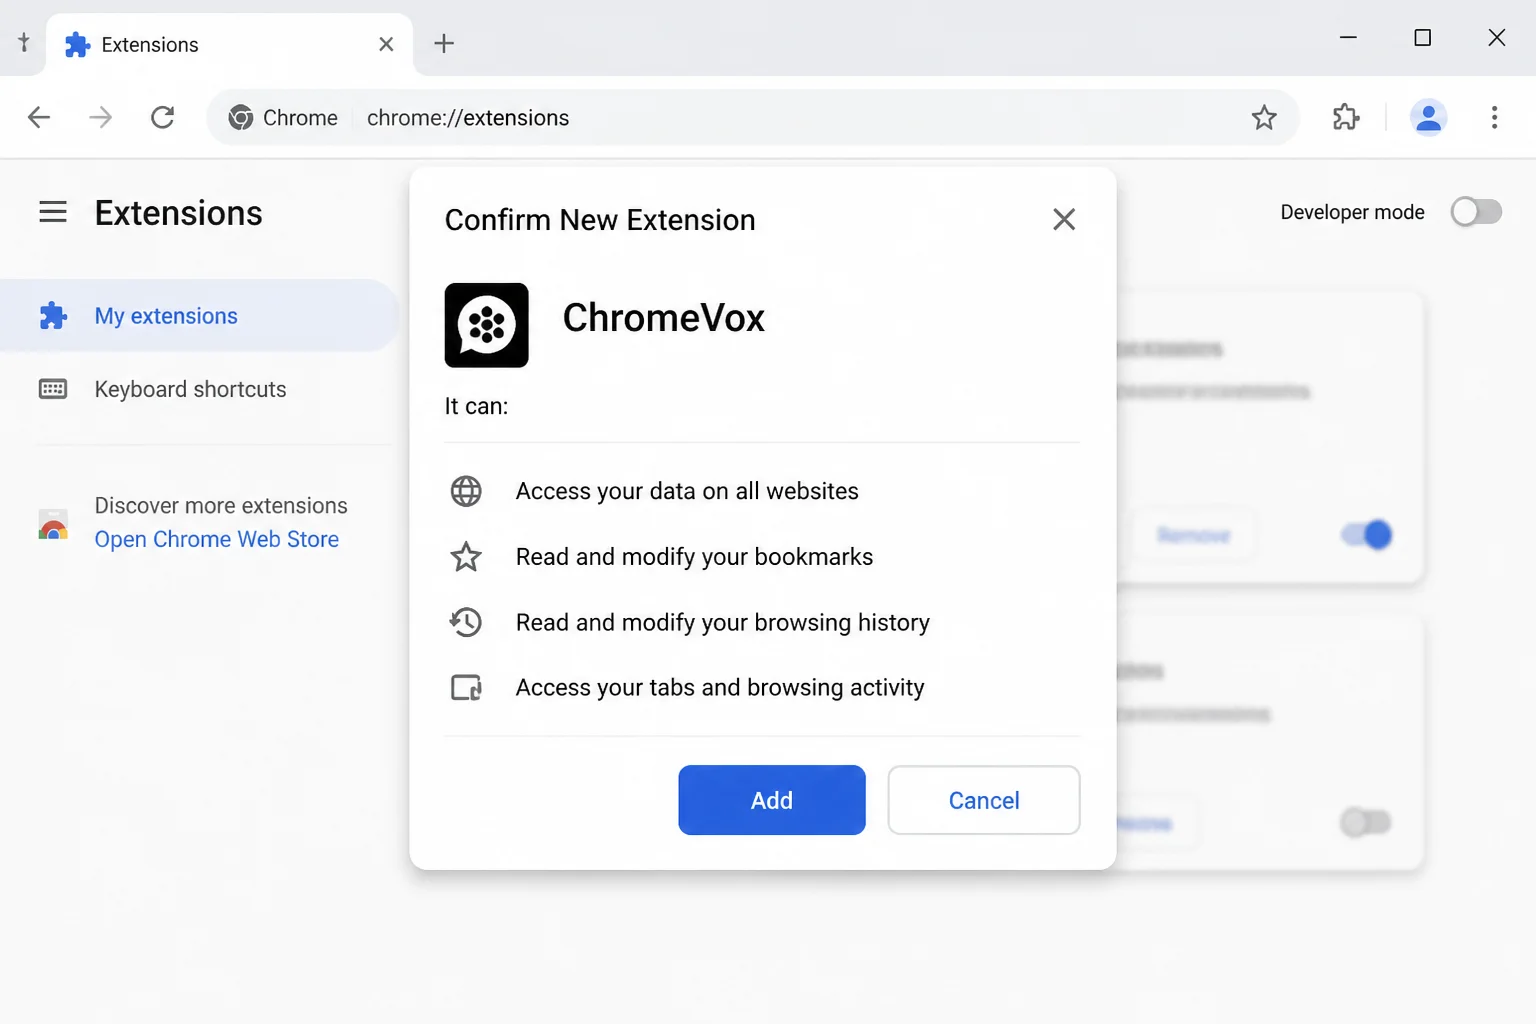This screenshot has height=1024, width=1536.
Task: Click the Add button in the dialog
Action: point(771,800)
